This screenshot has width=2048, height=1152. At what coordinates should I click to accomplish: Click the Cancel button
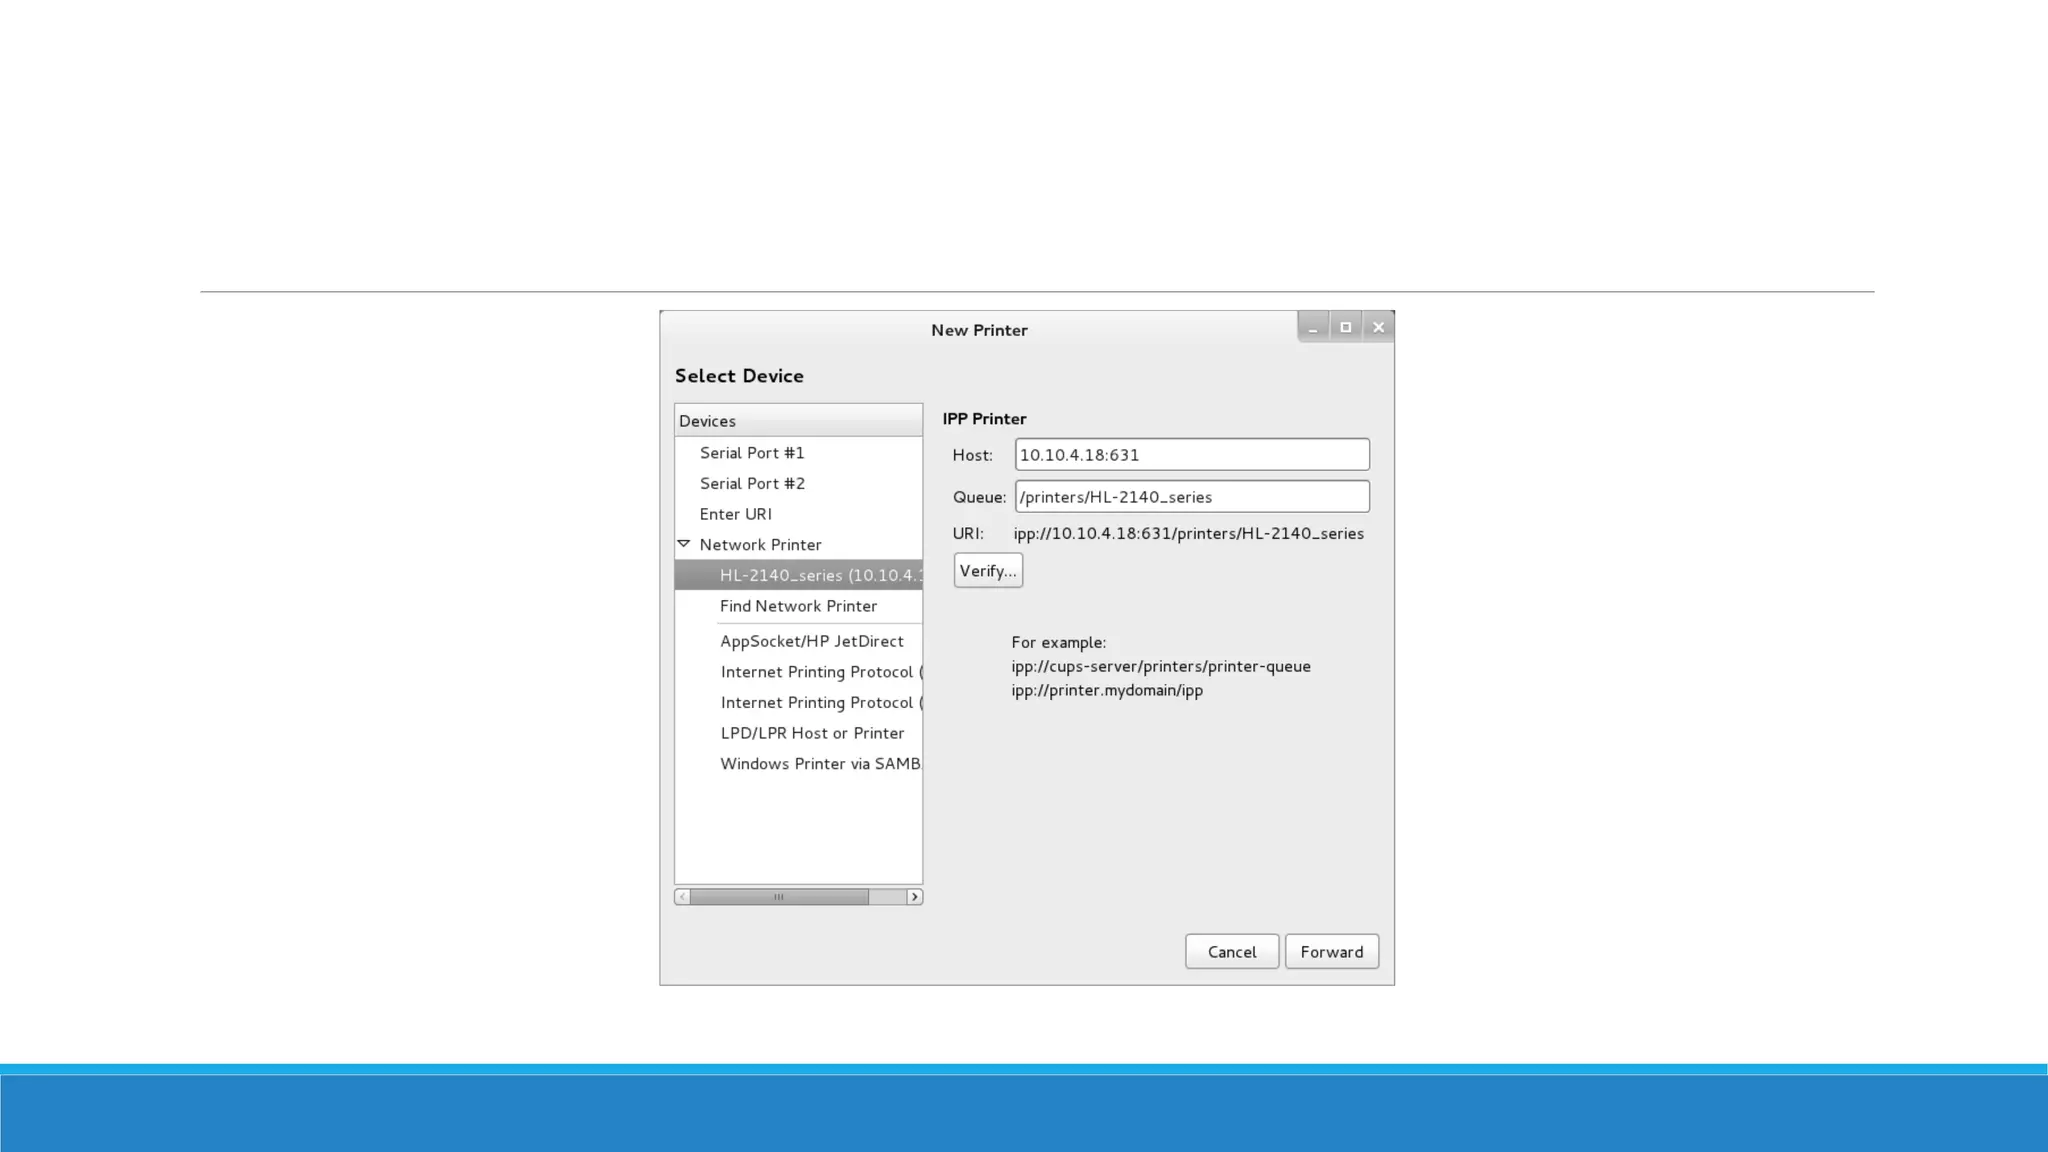point(1231,952)
